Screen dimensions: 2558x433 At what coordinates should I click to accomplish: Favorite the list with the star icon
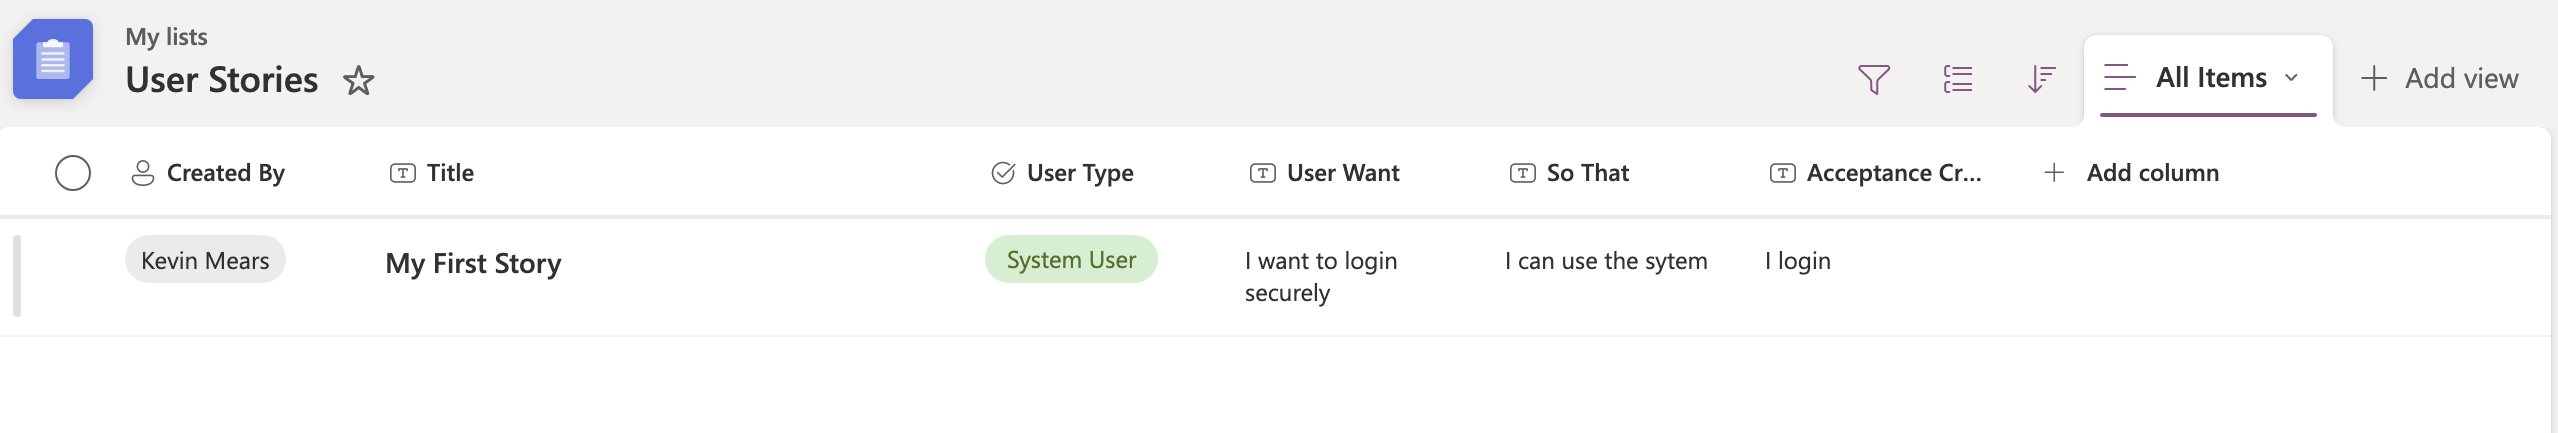[x=358, y=80]
